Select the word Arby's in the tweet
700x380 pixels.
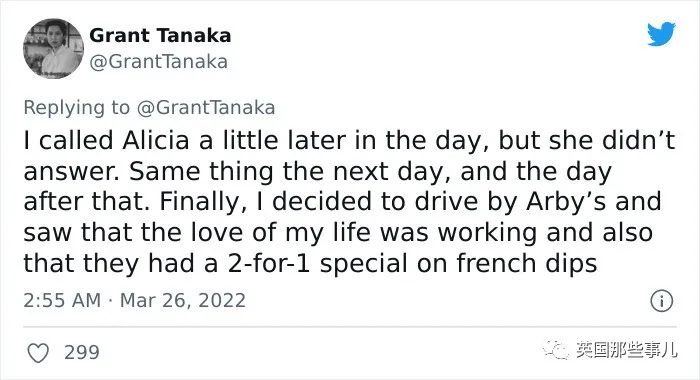[566, 202]
